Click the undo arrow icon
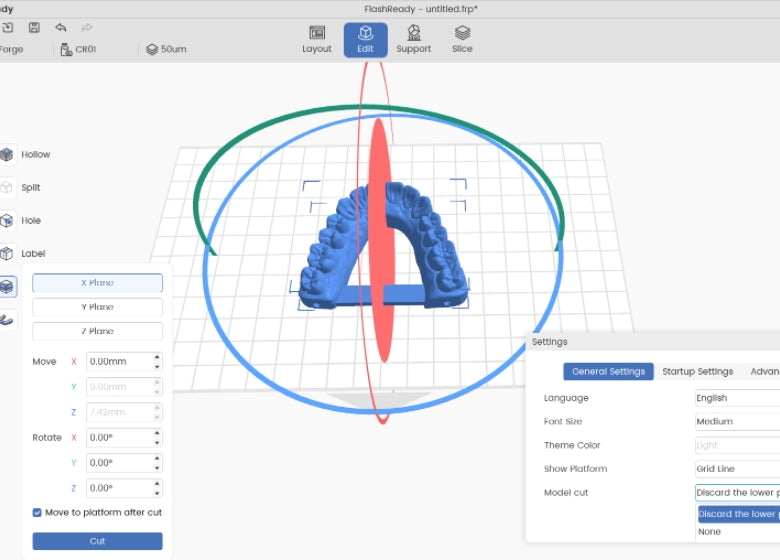780x560 pixels. point(61,27)
